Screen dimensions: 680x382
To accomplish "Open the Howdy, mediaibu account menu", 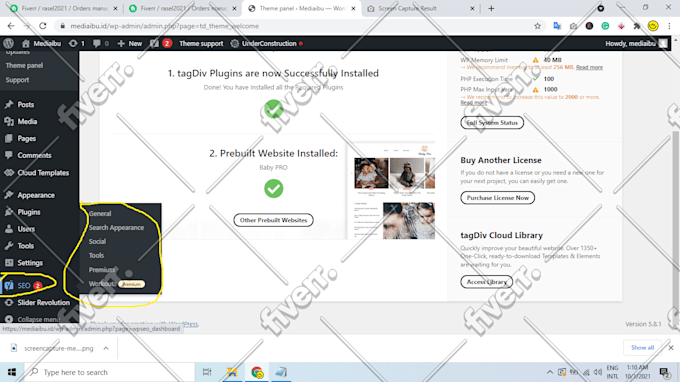I will [x=636, y=43].
